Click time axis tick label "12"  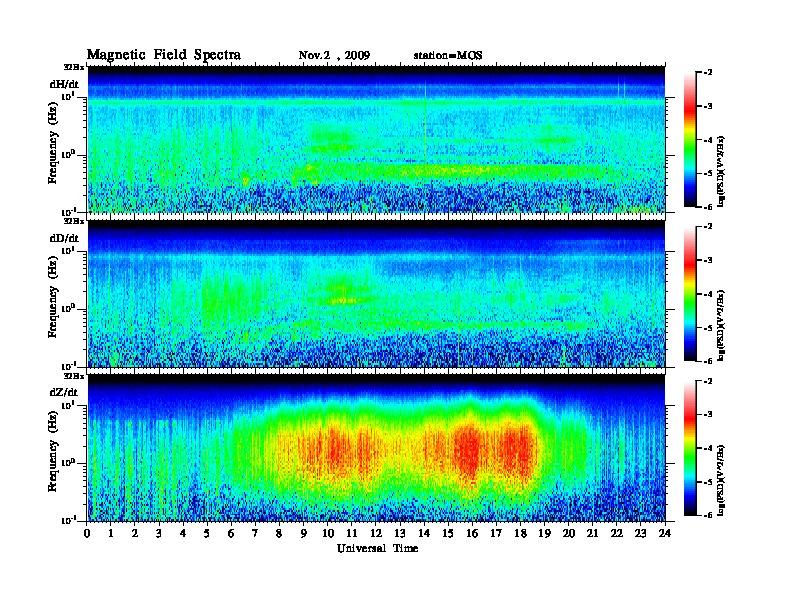pos(376,533)
